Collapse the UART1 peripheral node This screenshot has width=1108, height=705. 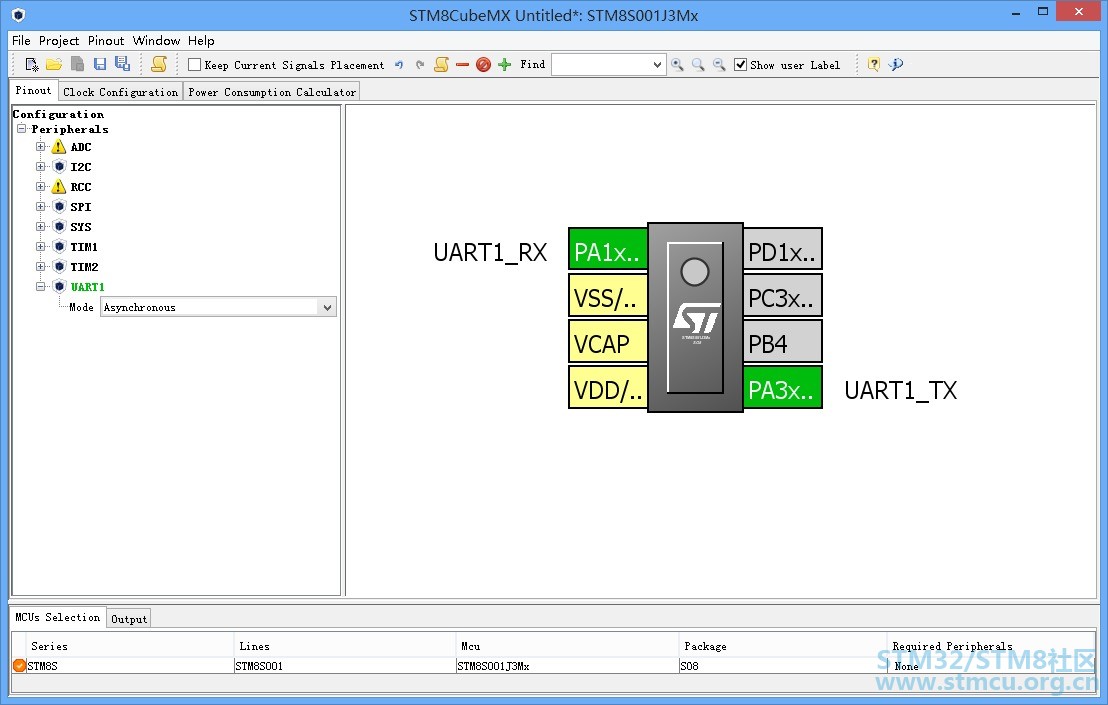pos(40,287)
